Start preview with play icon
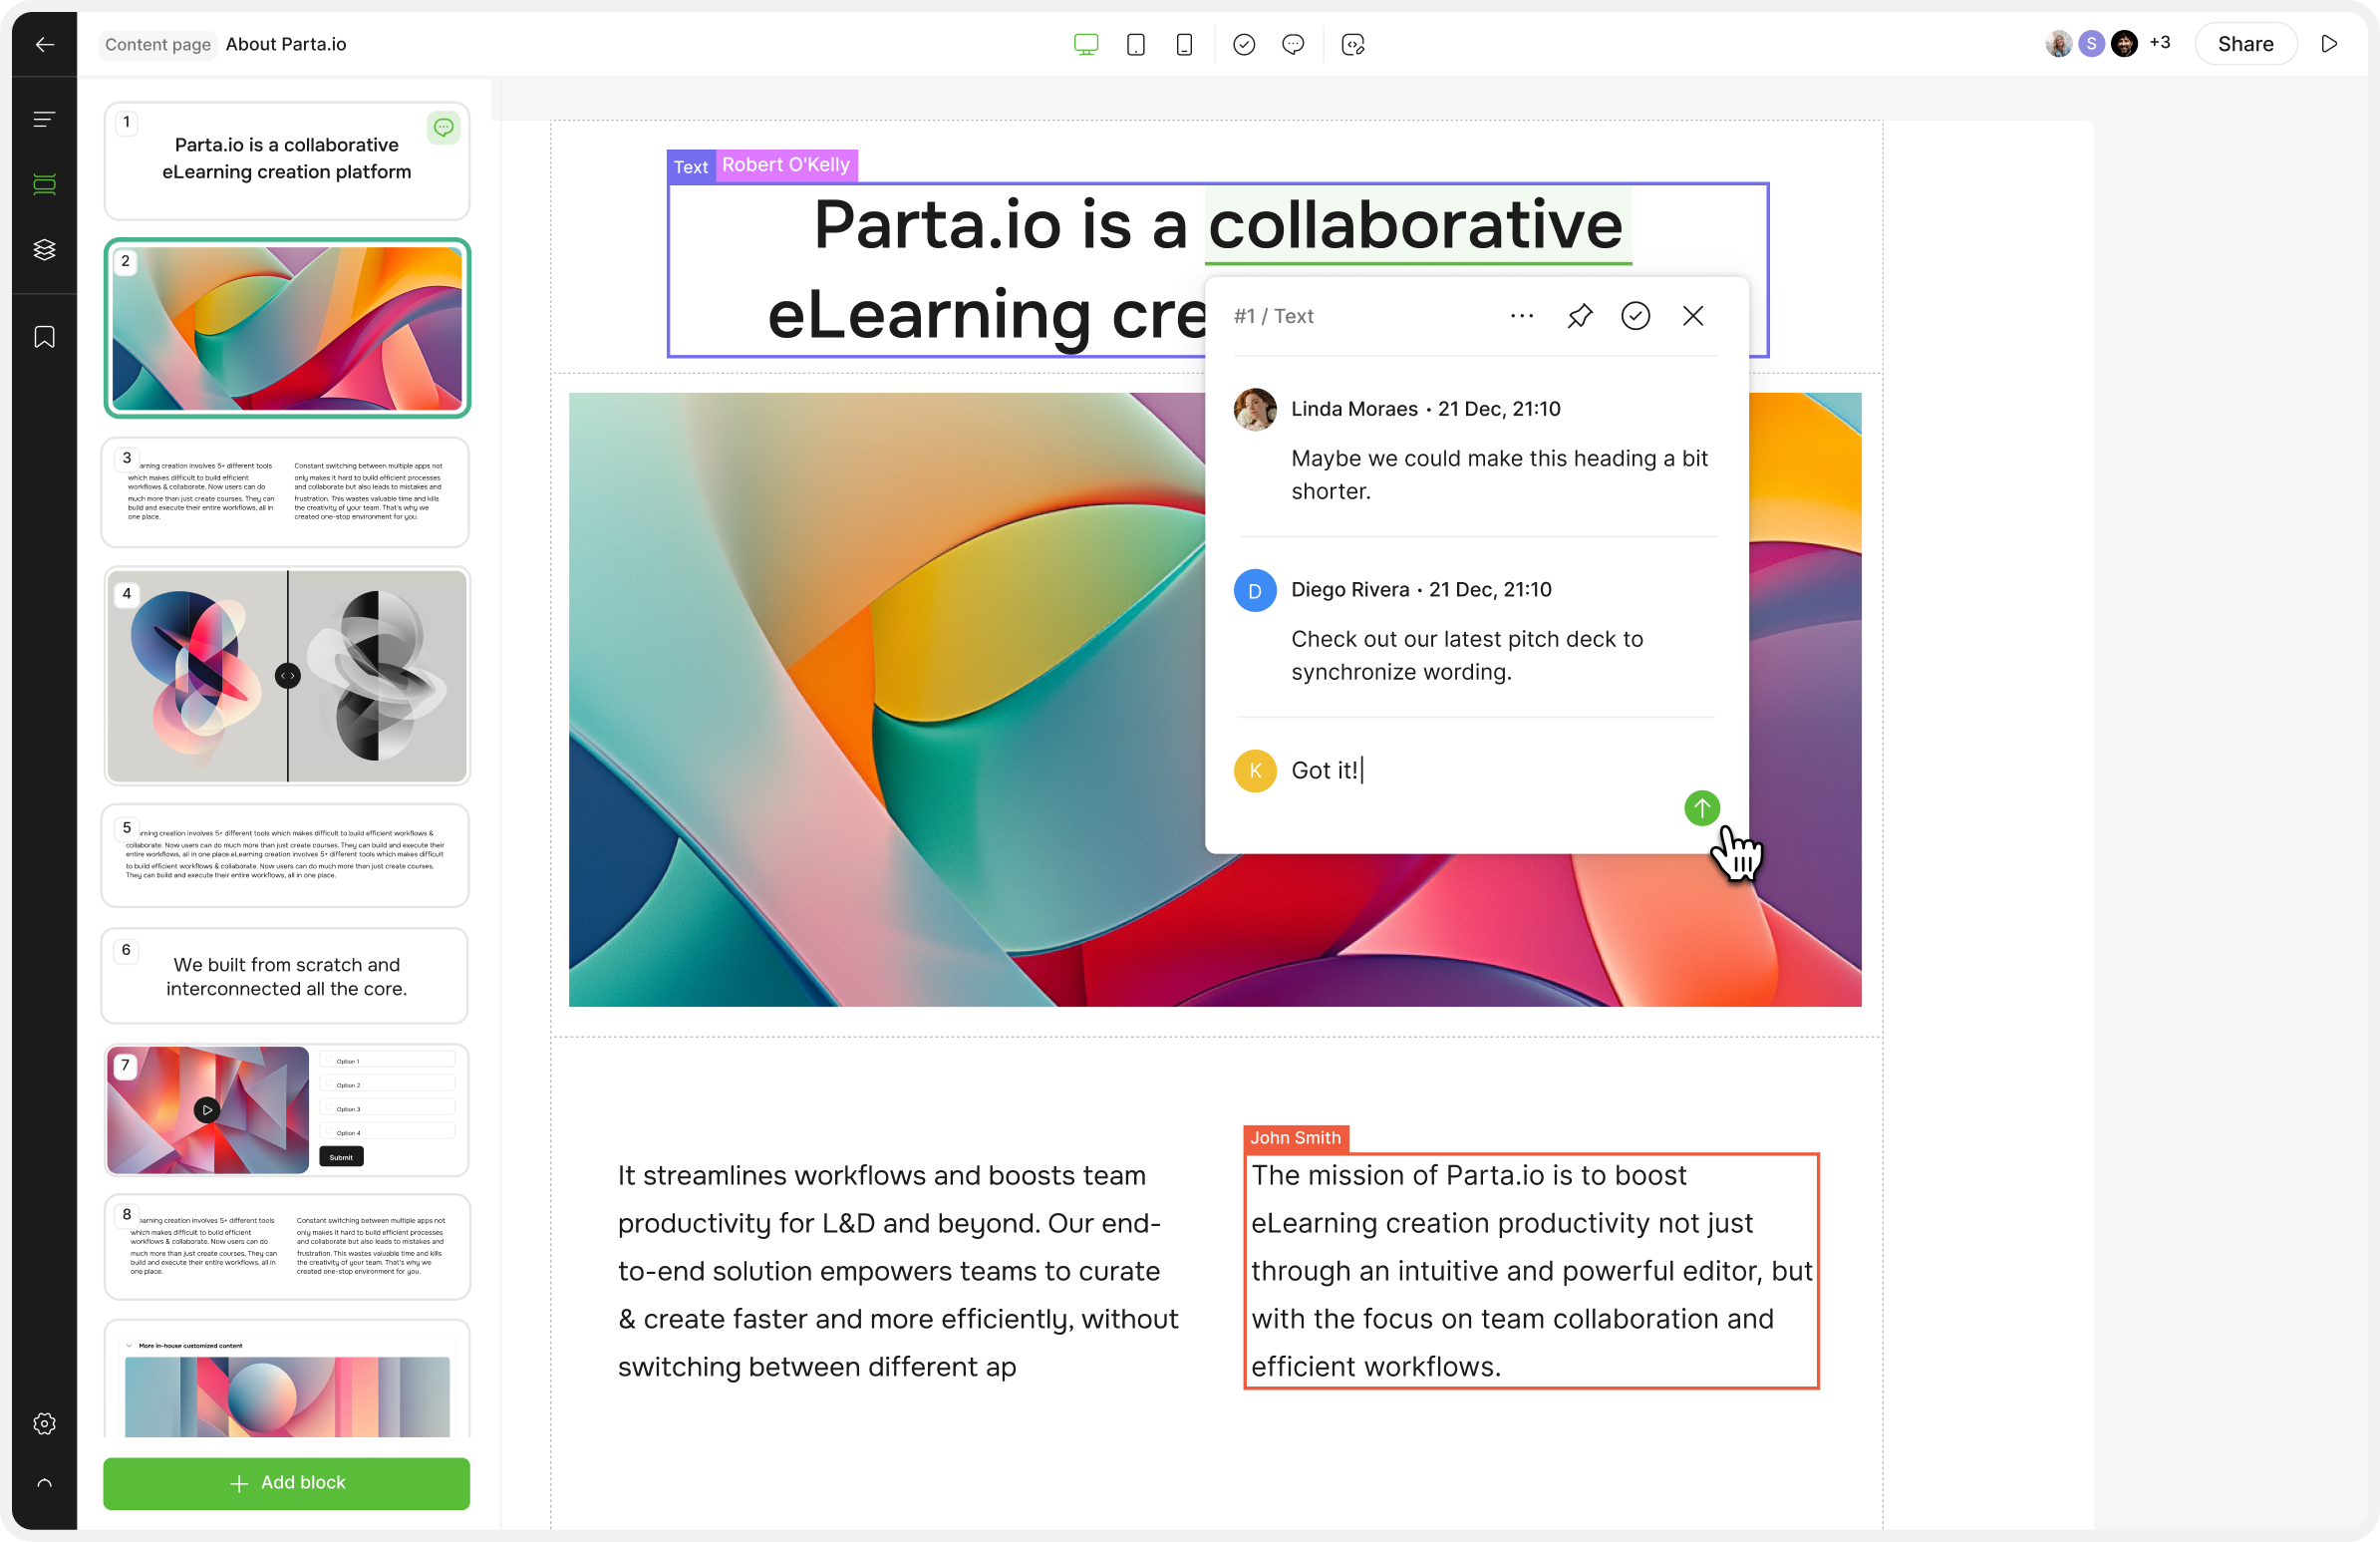 point(2329,44)
